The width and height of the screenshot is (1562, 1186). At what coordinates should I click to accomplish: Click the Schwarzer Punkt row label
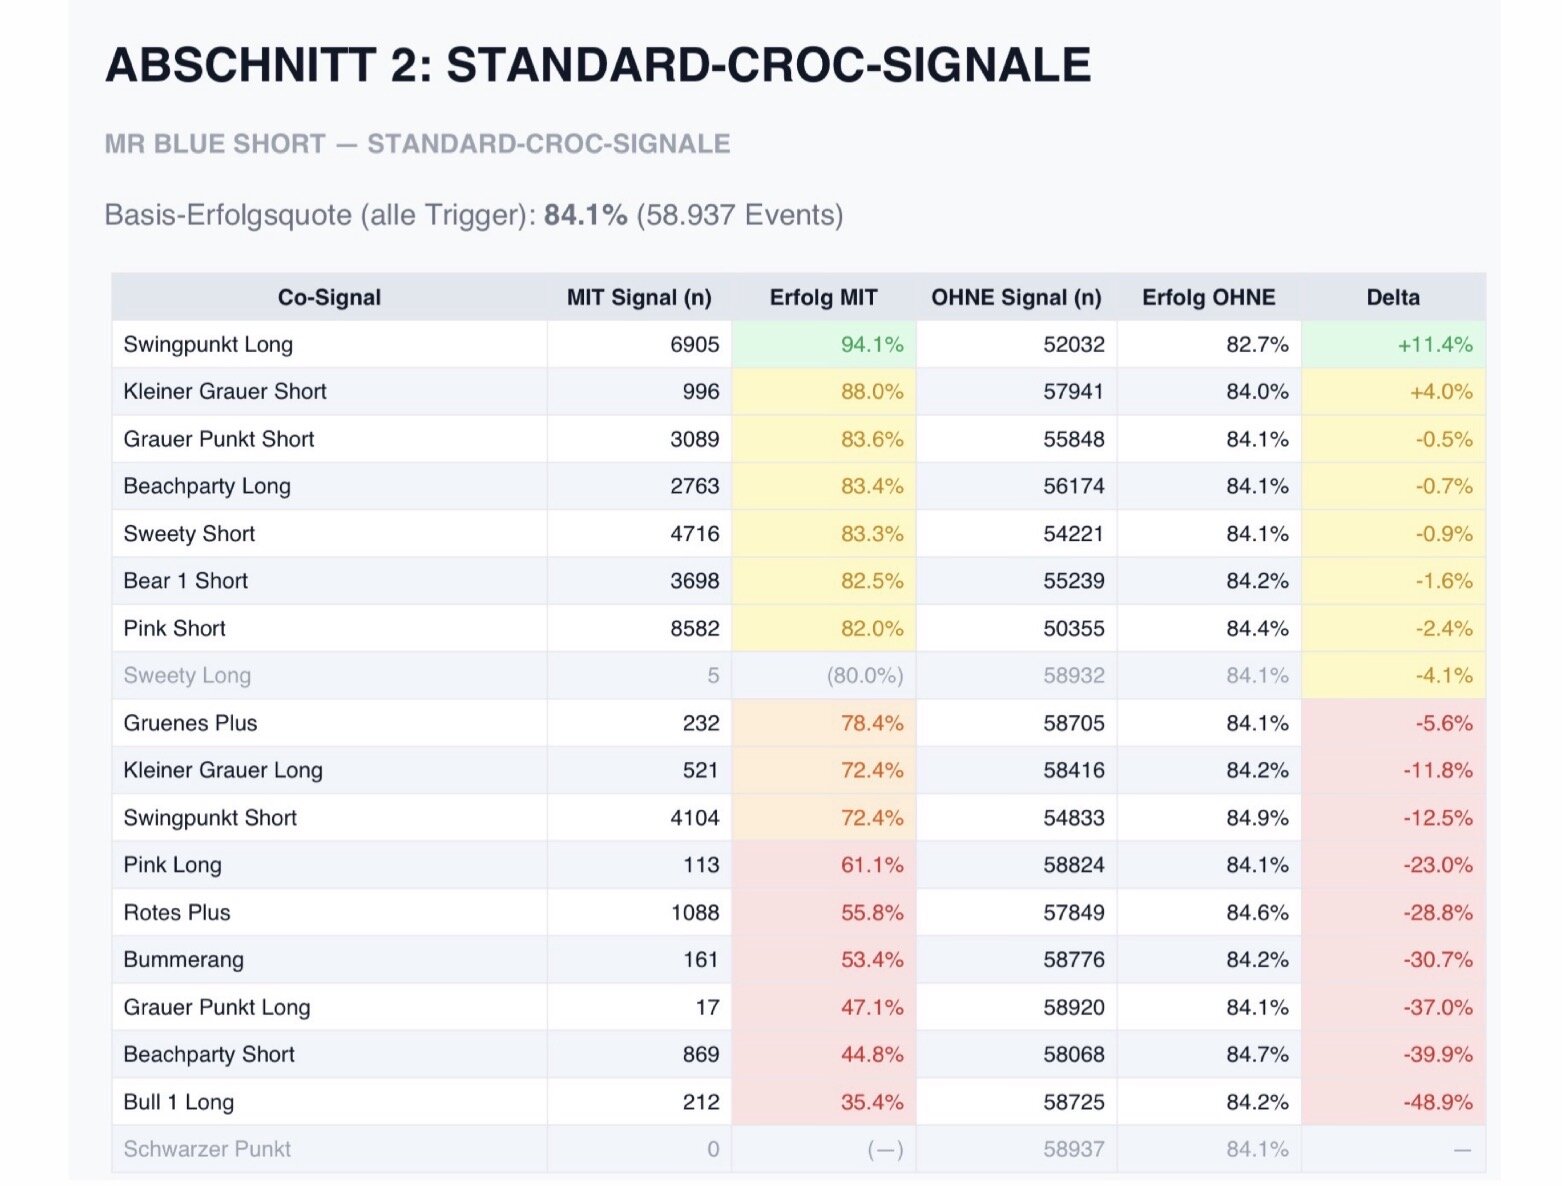tap(207, 1149)
